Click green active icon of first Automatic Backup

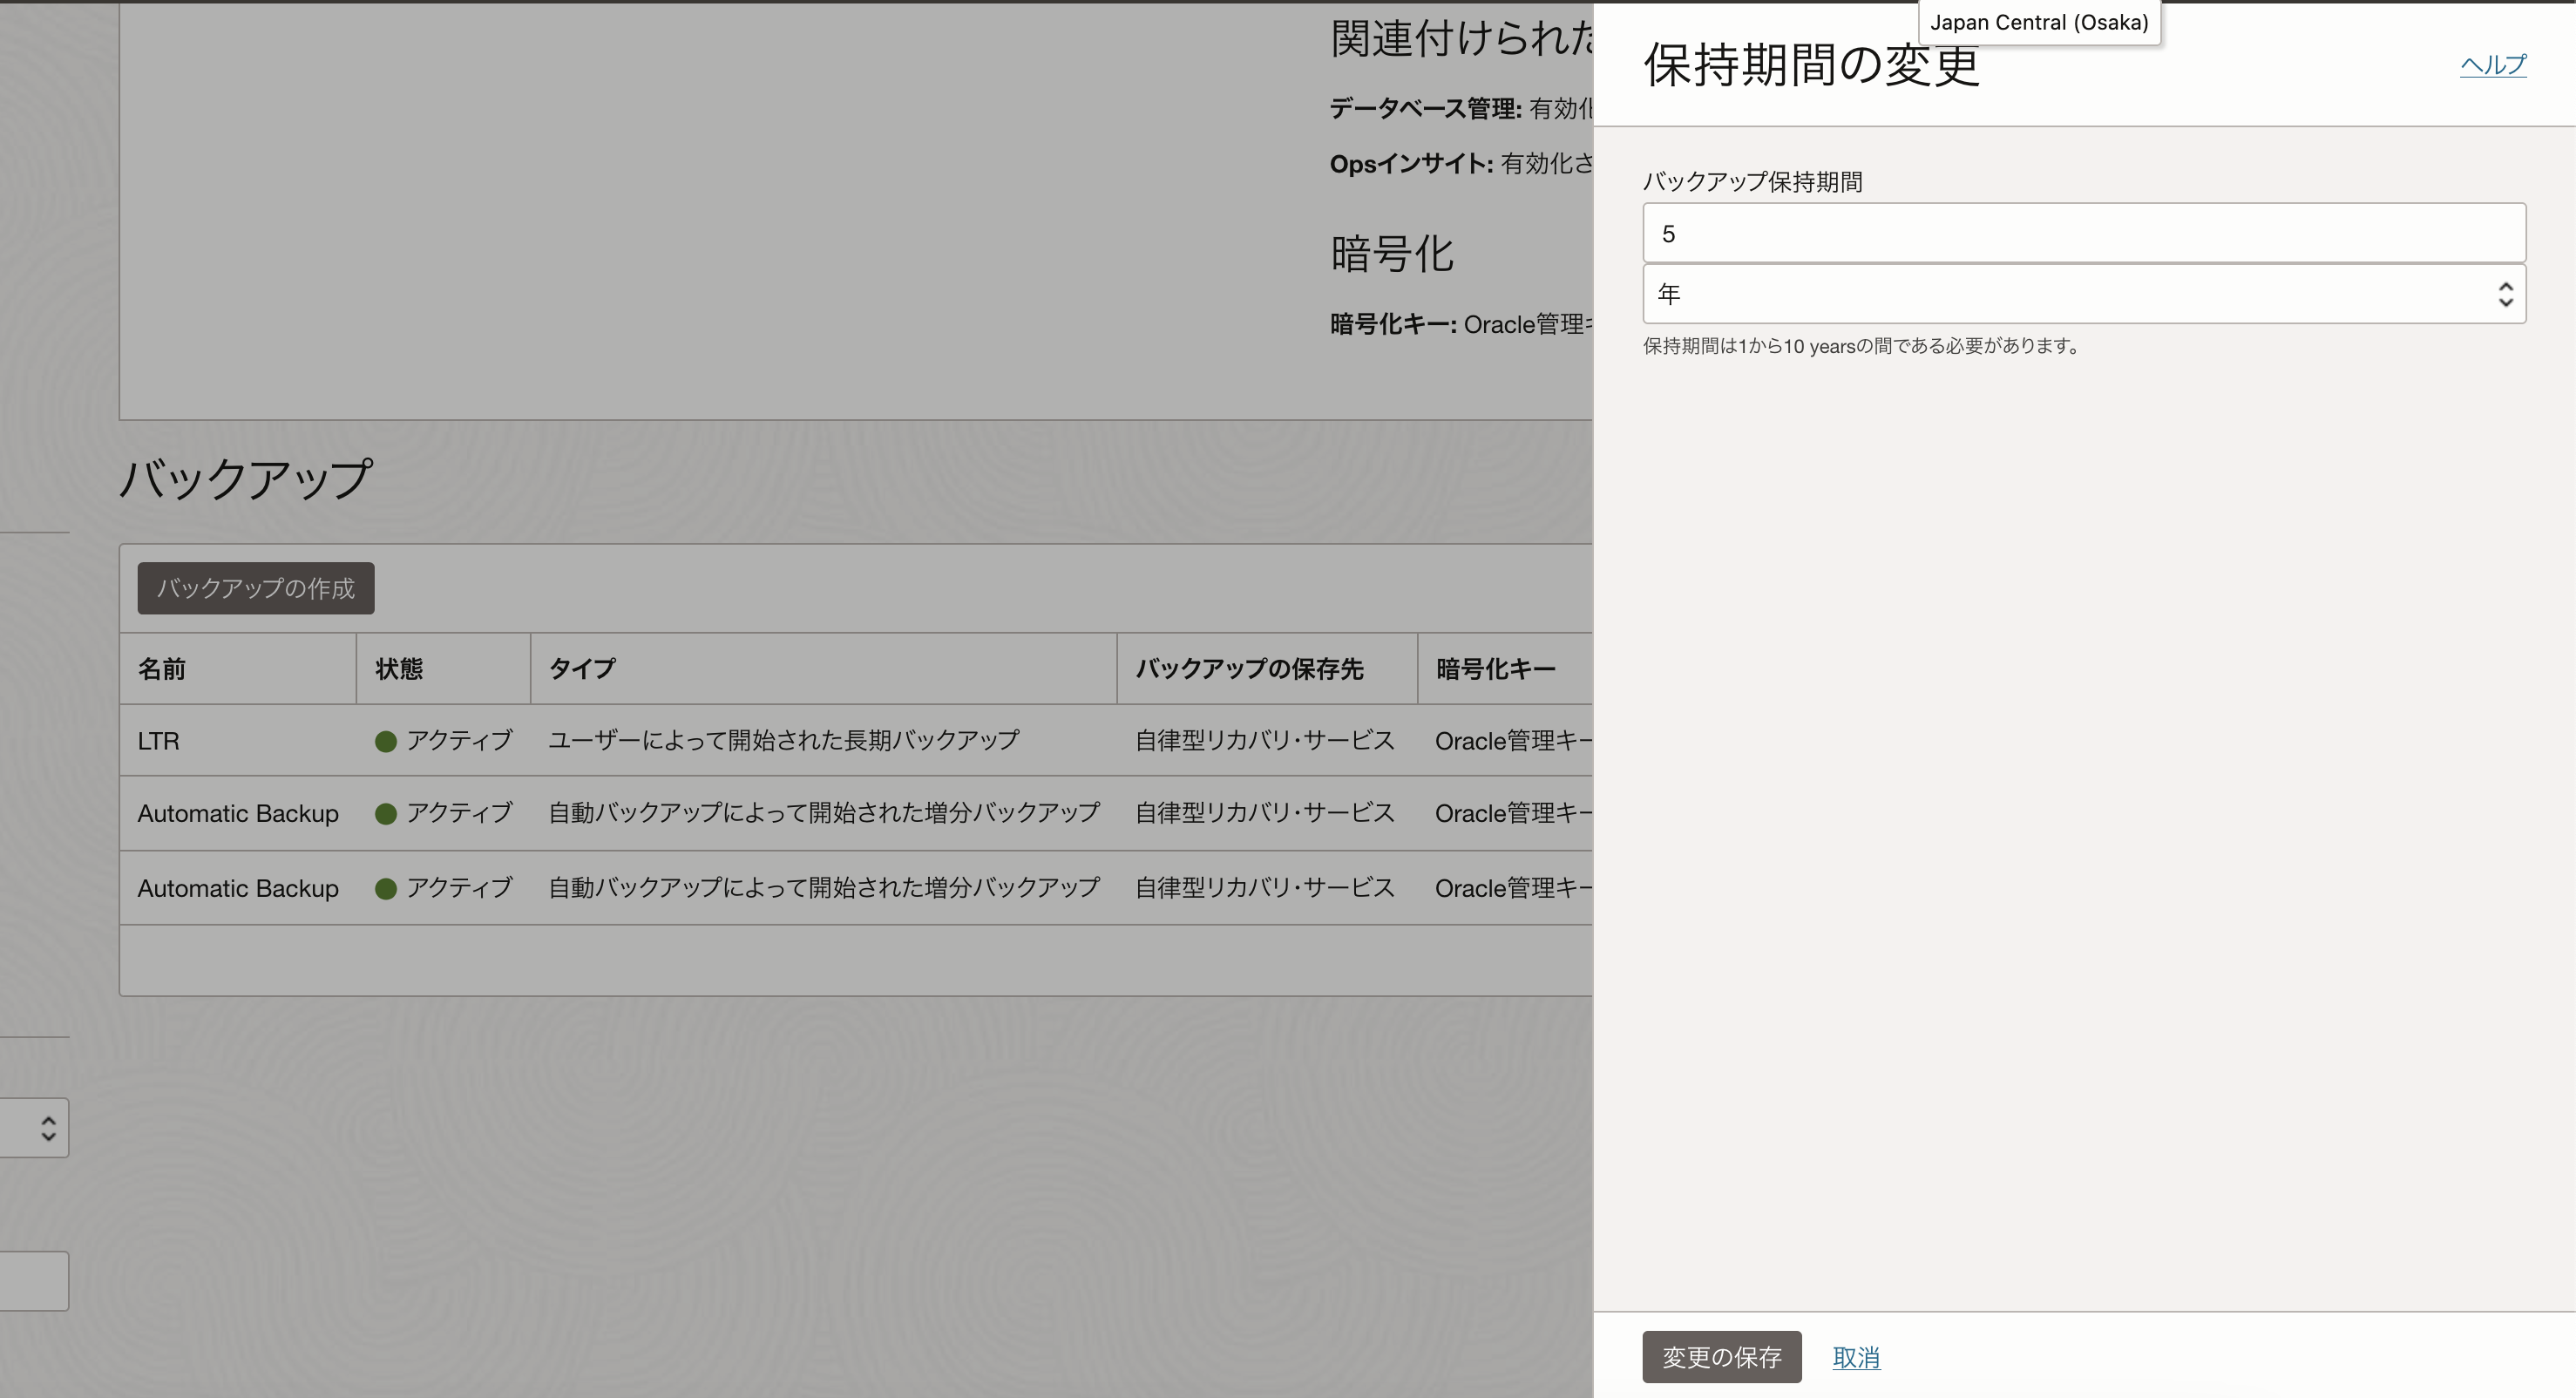point(386,814)
